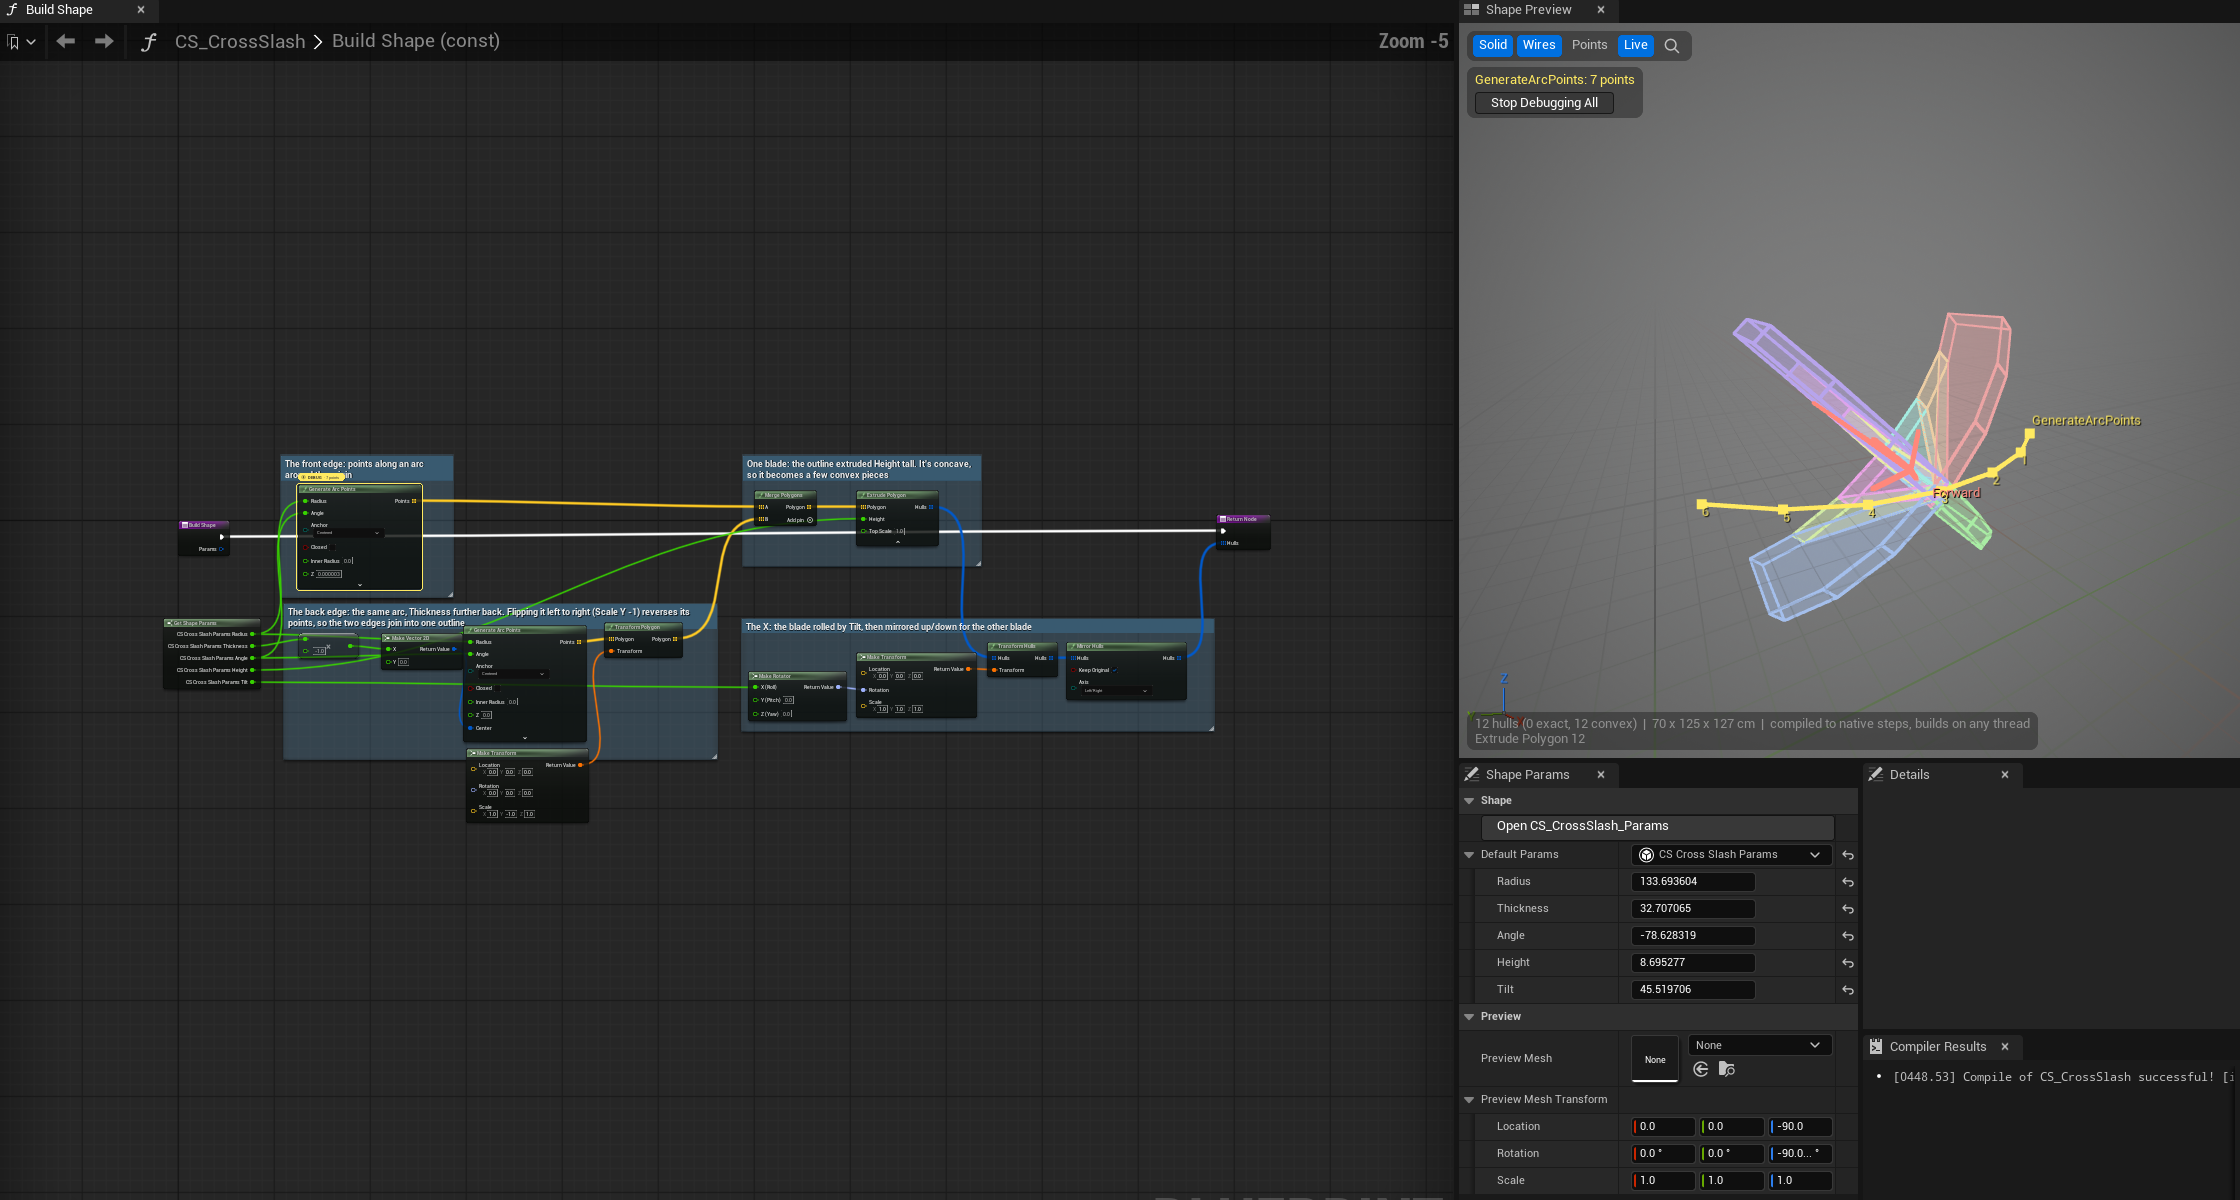Click the Tilt value field
The height and width of the screenshot is (1200, 2240).
click(1692, 990)
